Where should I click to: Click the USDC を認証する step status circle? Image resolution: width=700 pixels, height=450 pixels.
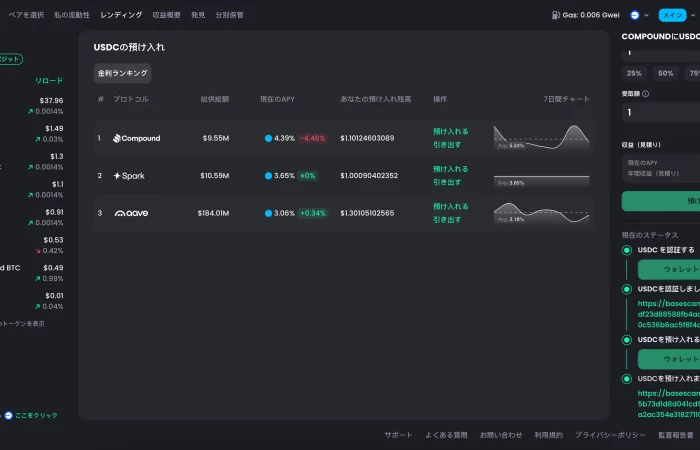pyautogui.click(x=627, y=250)
